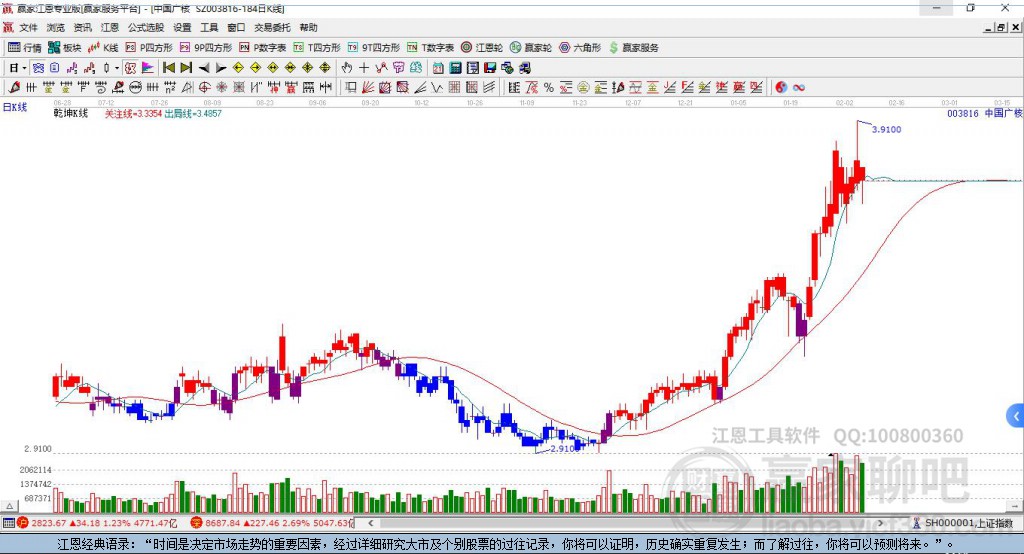This screenshot has width=1024, height=554.
Task: Click the 关注线=3.3354 readout
Action: [x=133, y=113]
